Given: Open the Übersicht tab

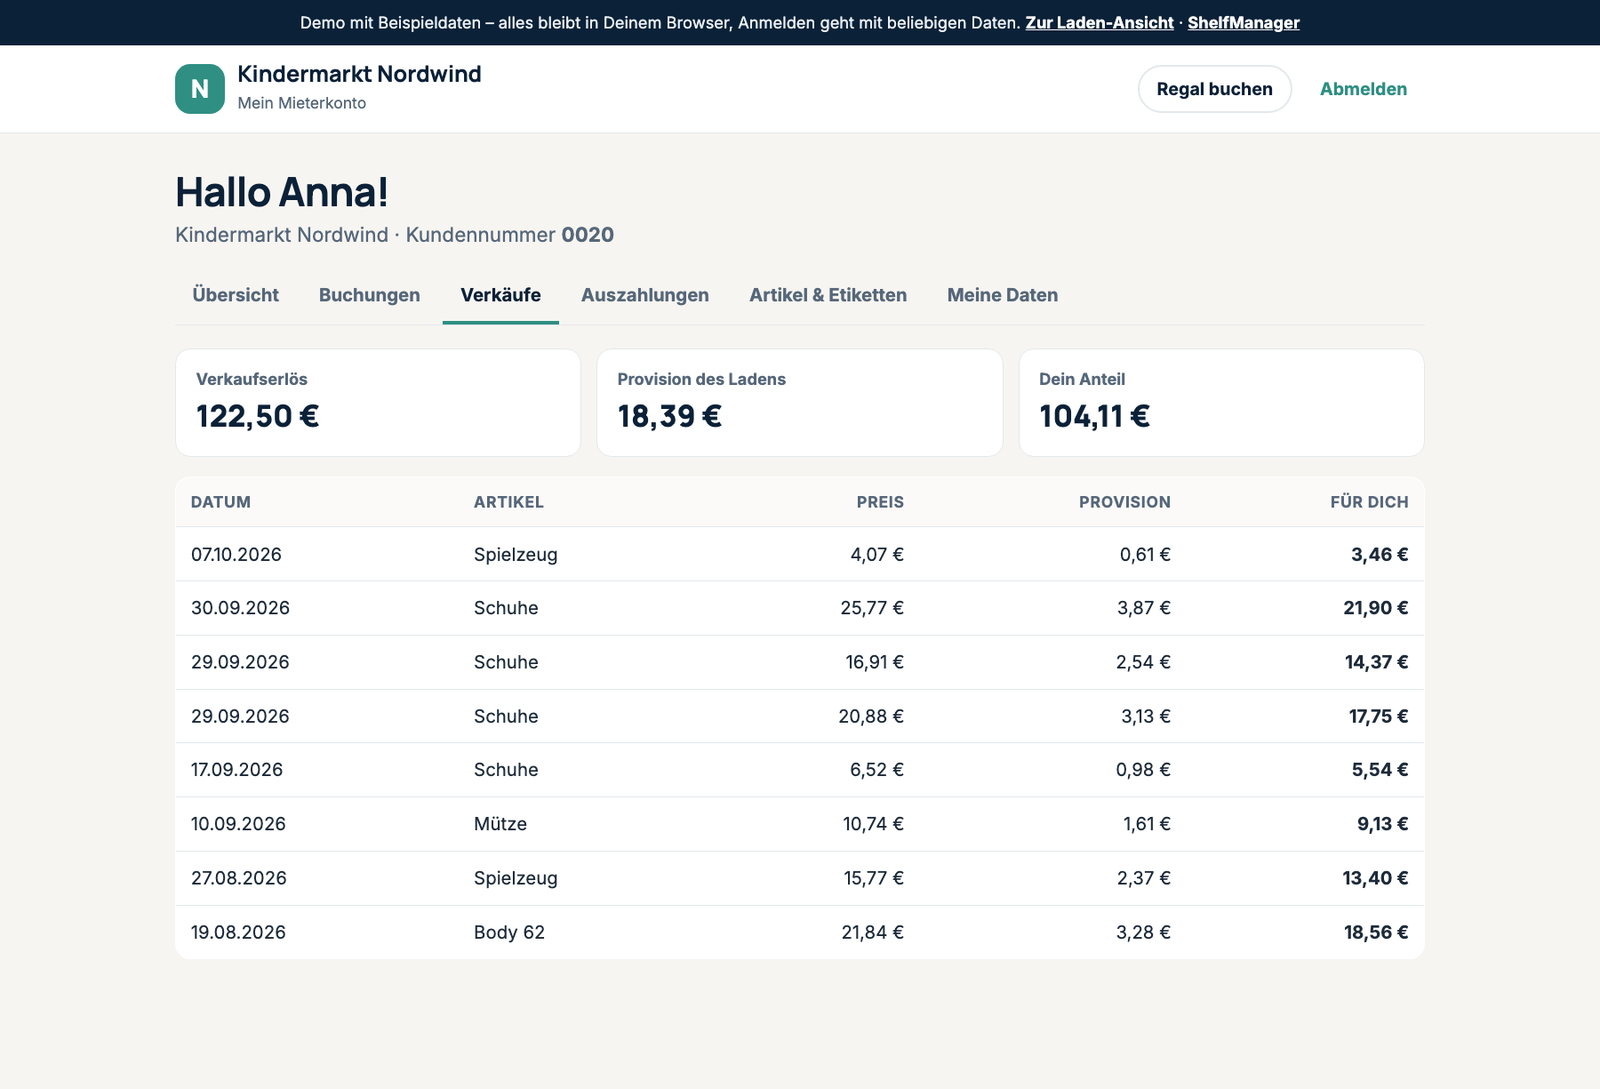Looking at the screenshot, I should [x=235, y=295].
